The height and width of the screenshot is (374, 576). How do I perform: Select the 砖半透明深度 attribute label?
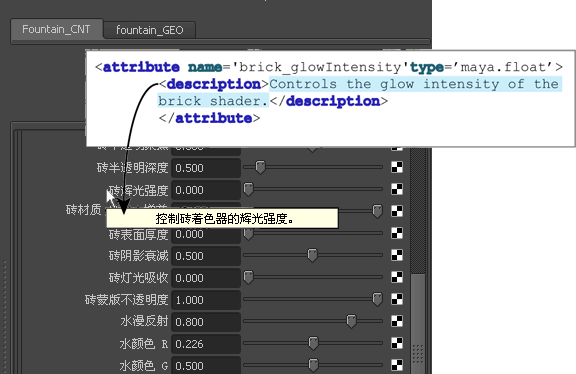click(x=132, y=168)
